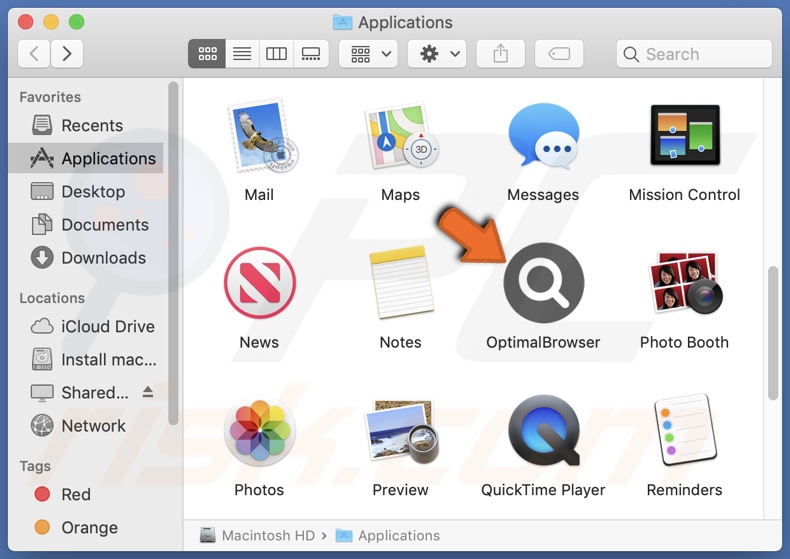
Task: Go back with the left chevron button
Action: click(34, 53)
